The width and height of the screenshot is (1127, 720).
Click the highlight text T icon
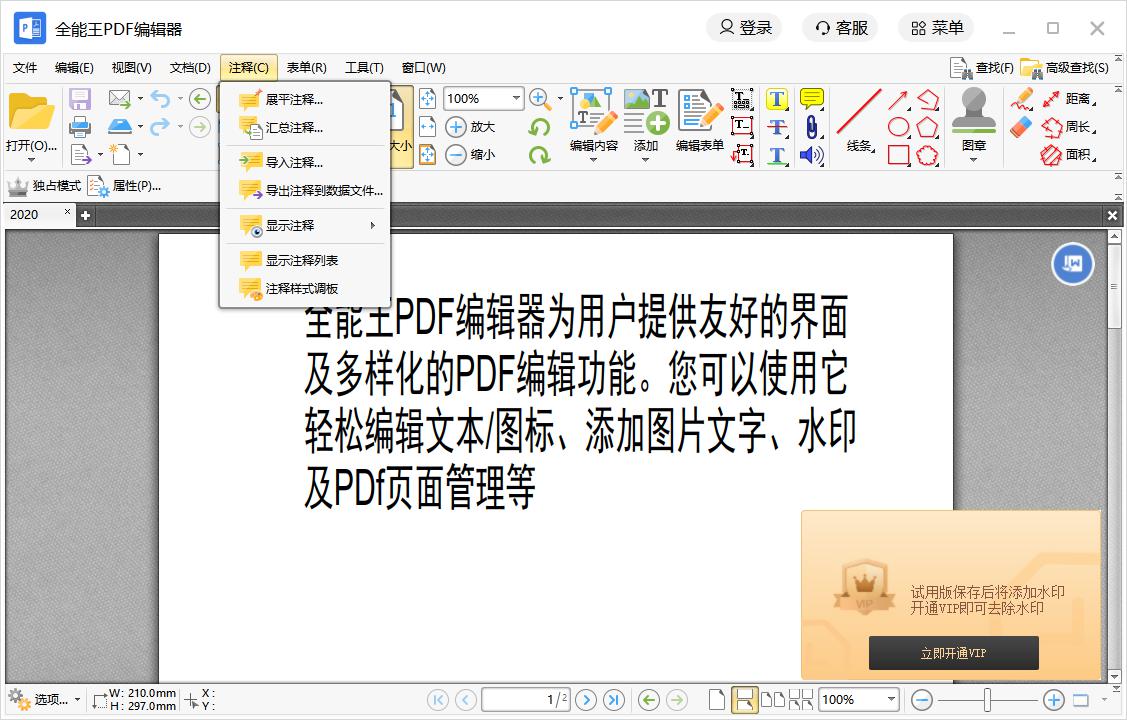click(x=777, y=99)
